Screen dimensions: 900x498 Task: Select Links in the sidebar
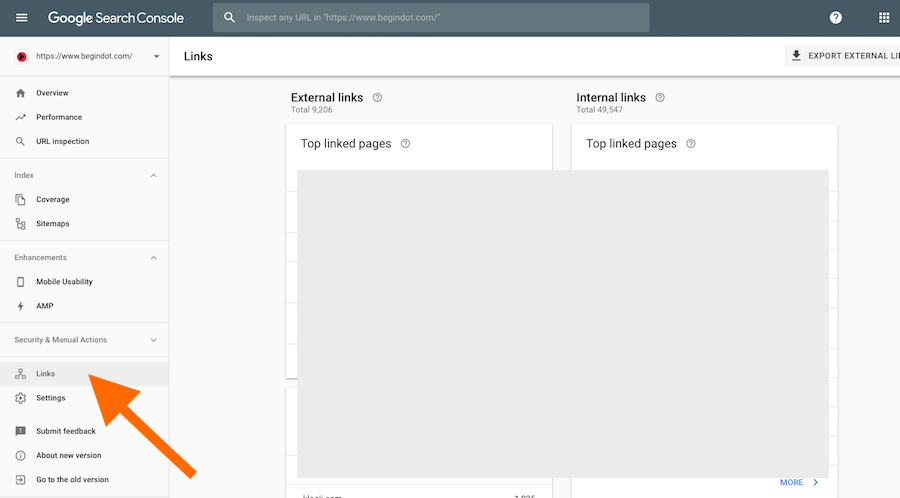(x=84, y=374)
